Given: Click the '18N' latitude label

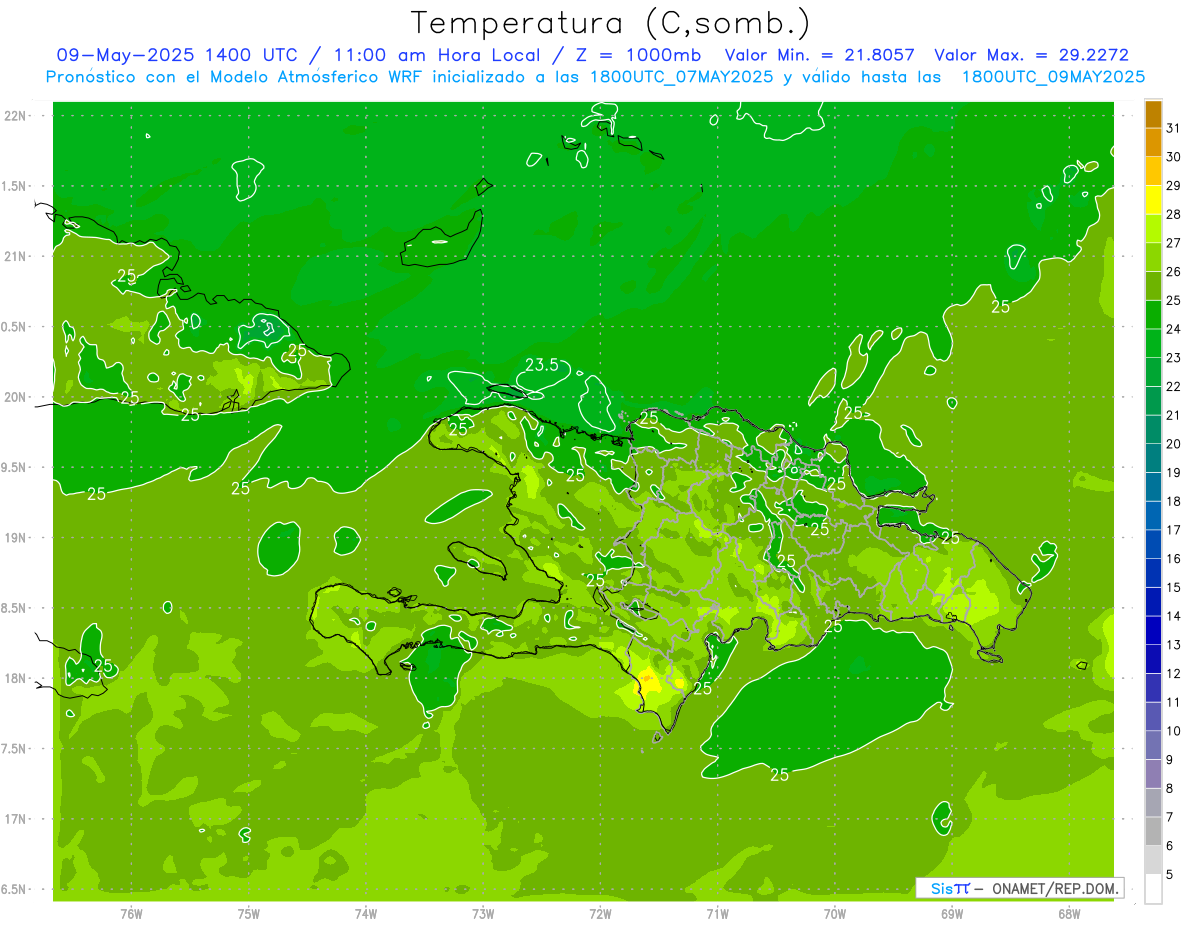Looking at the screenshot, I should coord(16,678).
